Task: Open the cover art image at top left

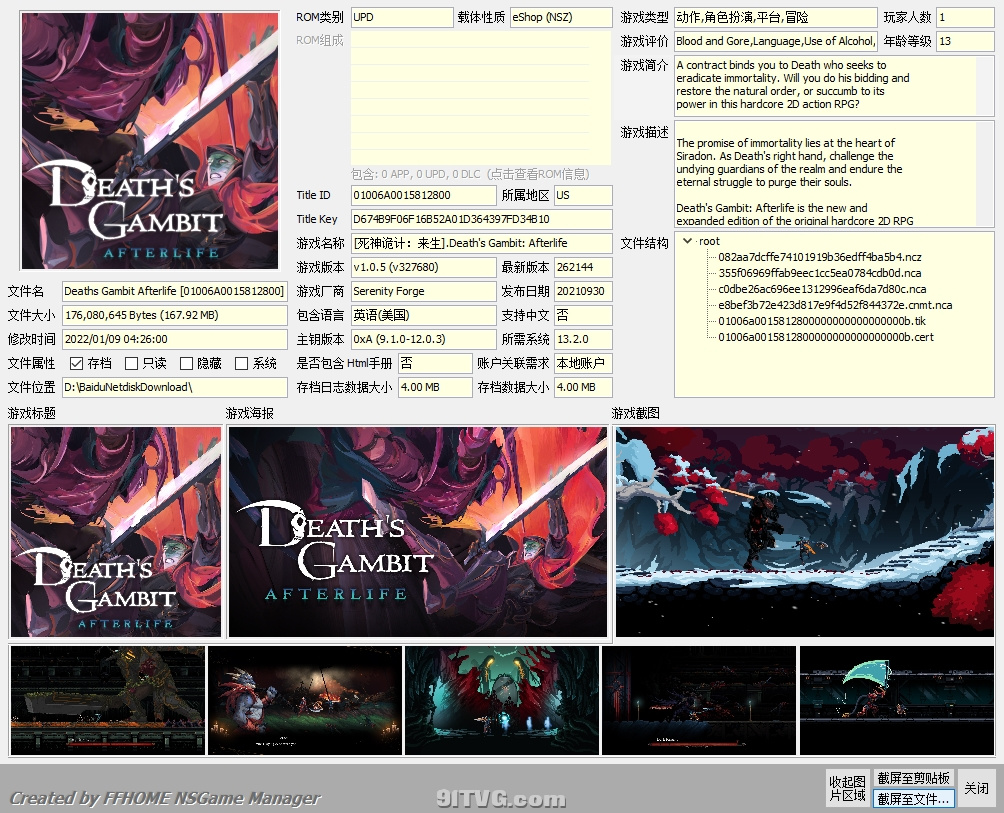Action: 150,141
